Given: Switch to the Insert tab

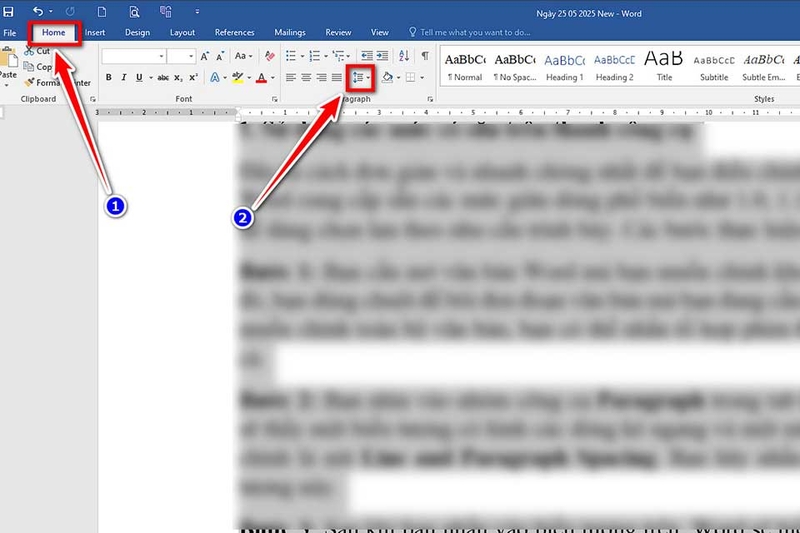Looking at the screenshot, I should pyautogui.click(x=95, y=33).
